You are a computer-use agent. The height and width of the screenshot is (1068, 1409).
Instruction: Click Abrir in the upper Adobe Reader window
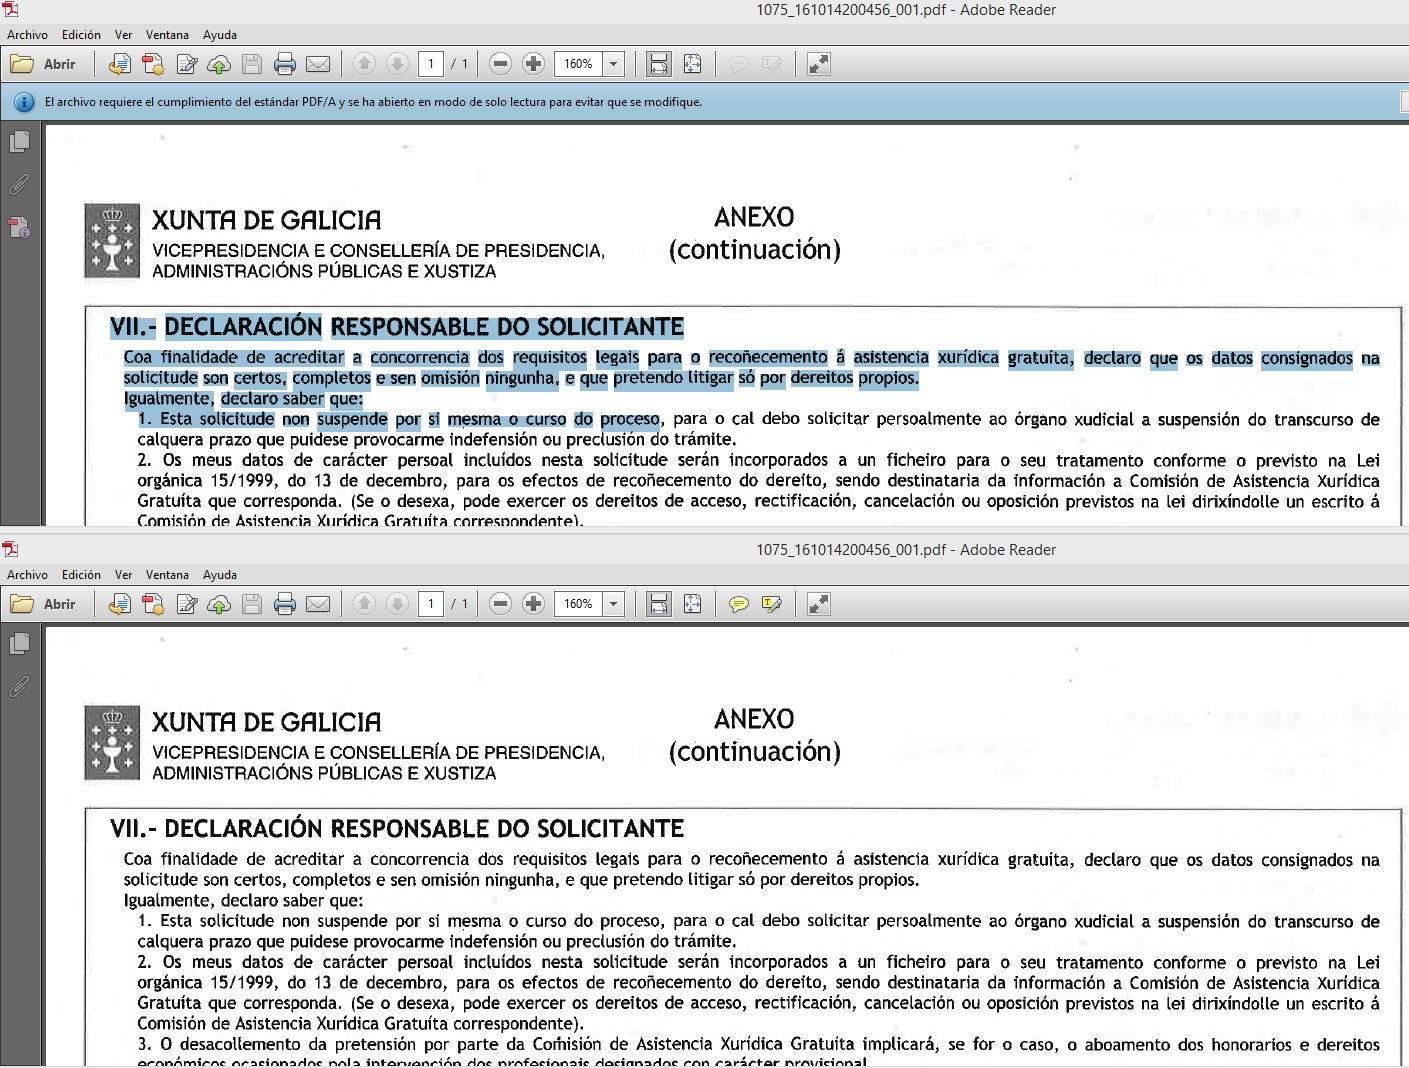point(44,64)
